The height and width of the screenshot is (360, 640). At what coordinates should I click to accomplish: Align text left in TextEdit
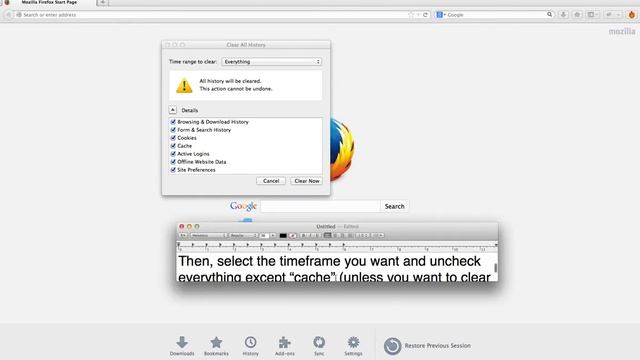pyautogui.click(x=327, y=236)
